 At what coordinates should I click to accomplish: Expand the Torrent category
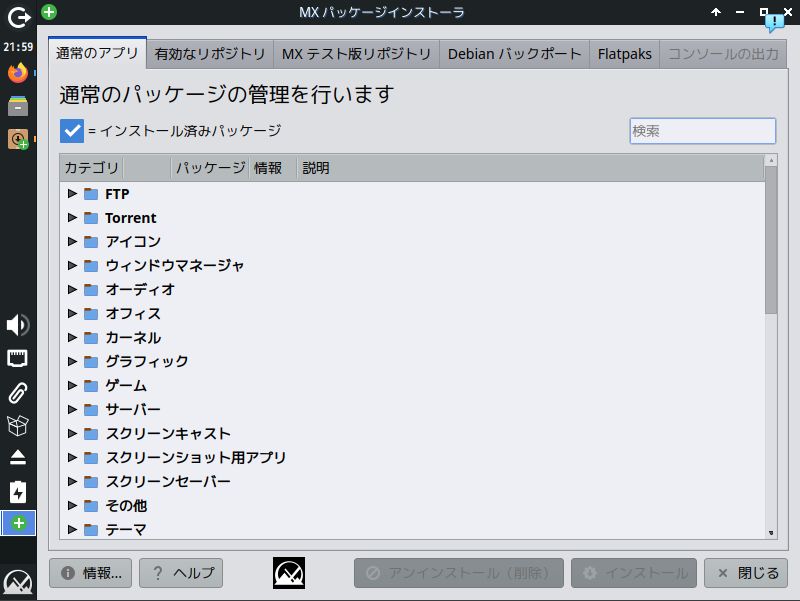72,217
